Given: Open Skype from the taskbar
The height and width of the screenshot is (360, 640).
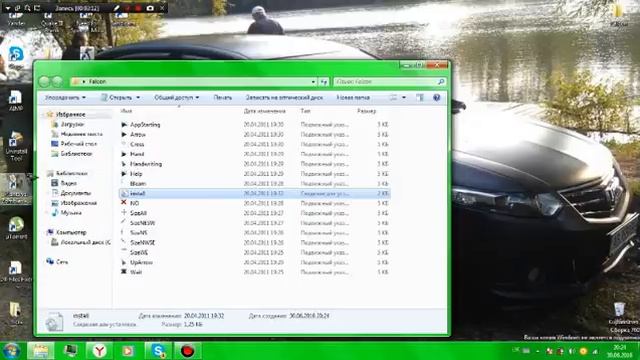Looking at the screenshot, I should (158, 351).
